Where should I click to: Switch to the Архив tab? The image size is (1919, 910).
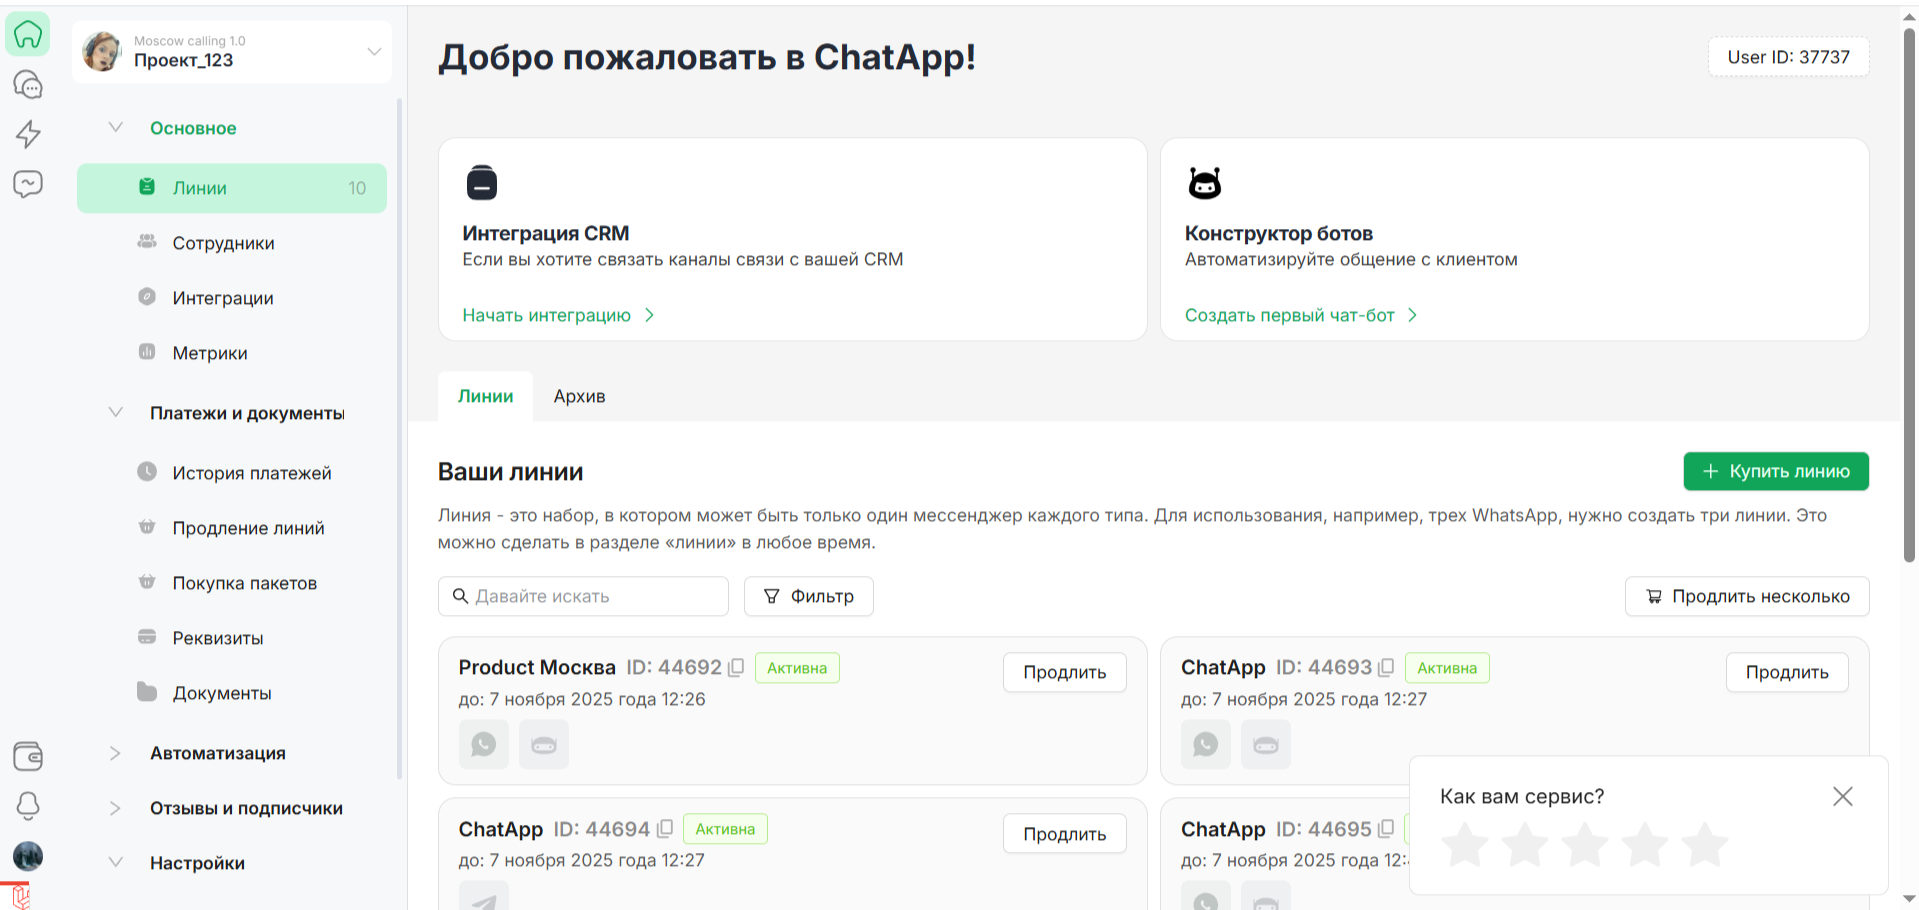pyautogui.click(x=579, y=396)
